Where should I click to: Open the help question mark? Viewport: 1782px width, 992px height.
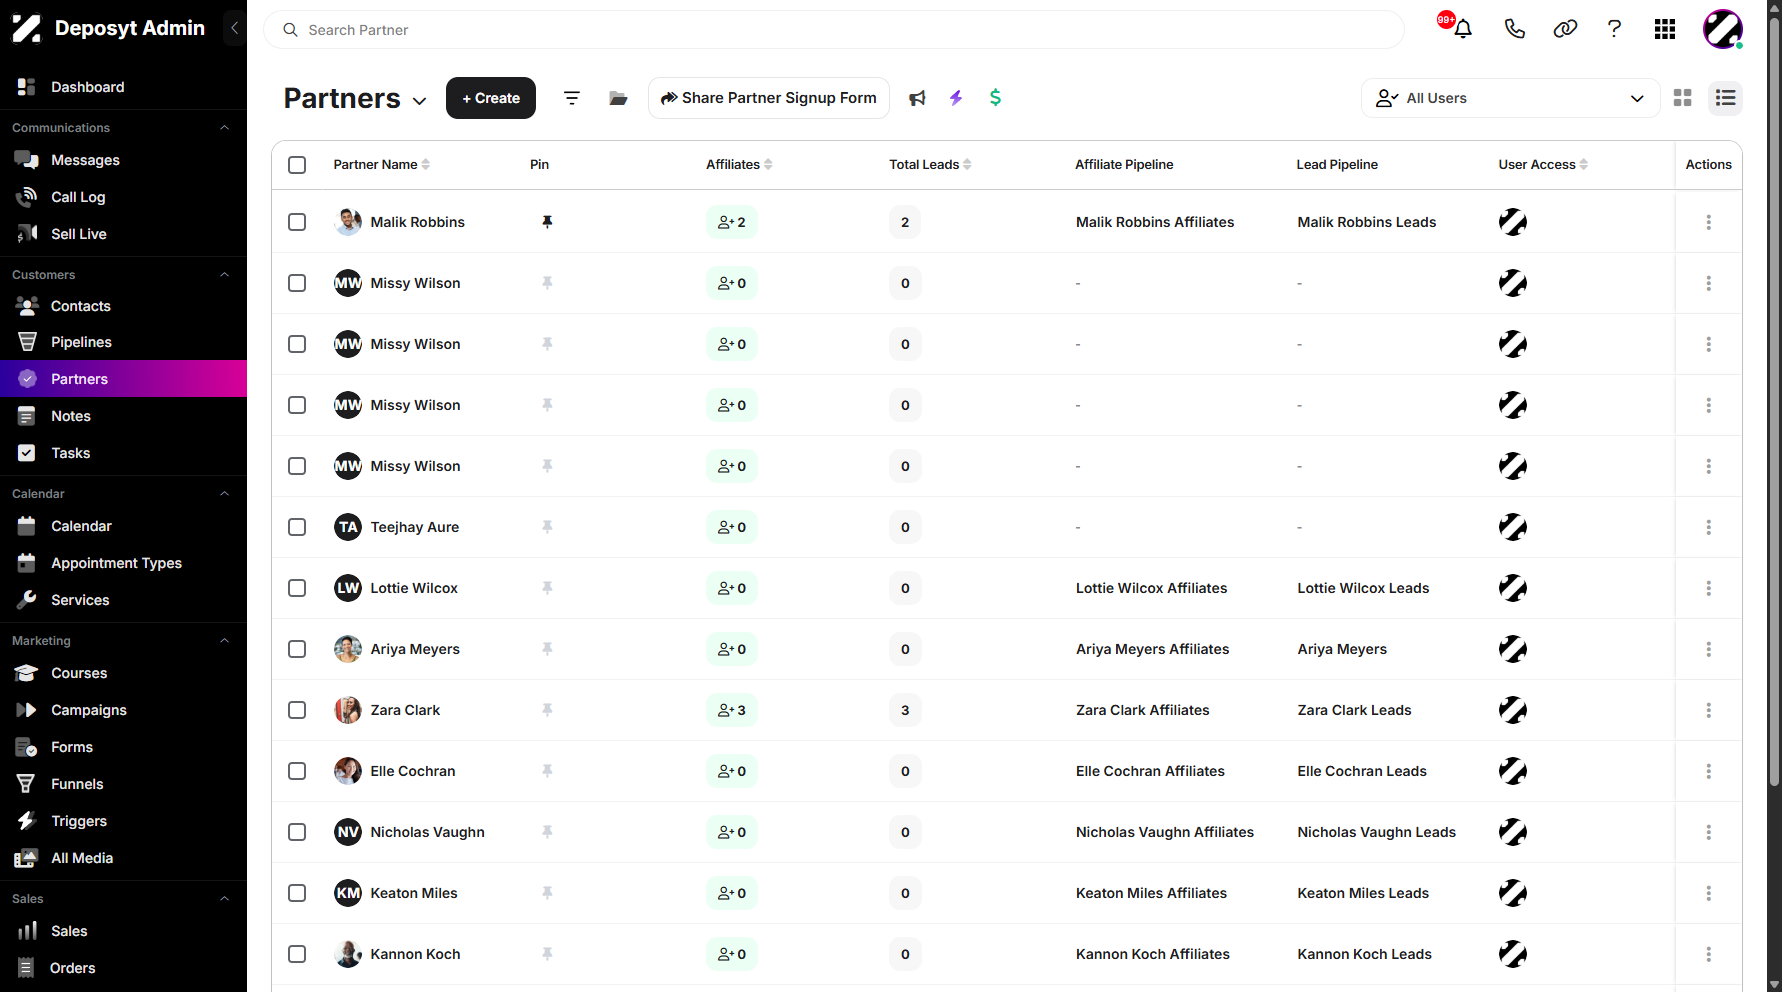coord(1614,29)
